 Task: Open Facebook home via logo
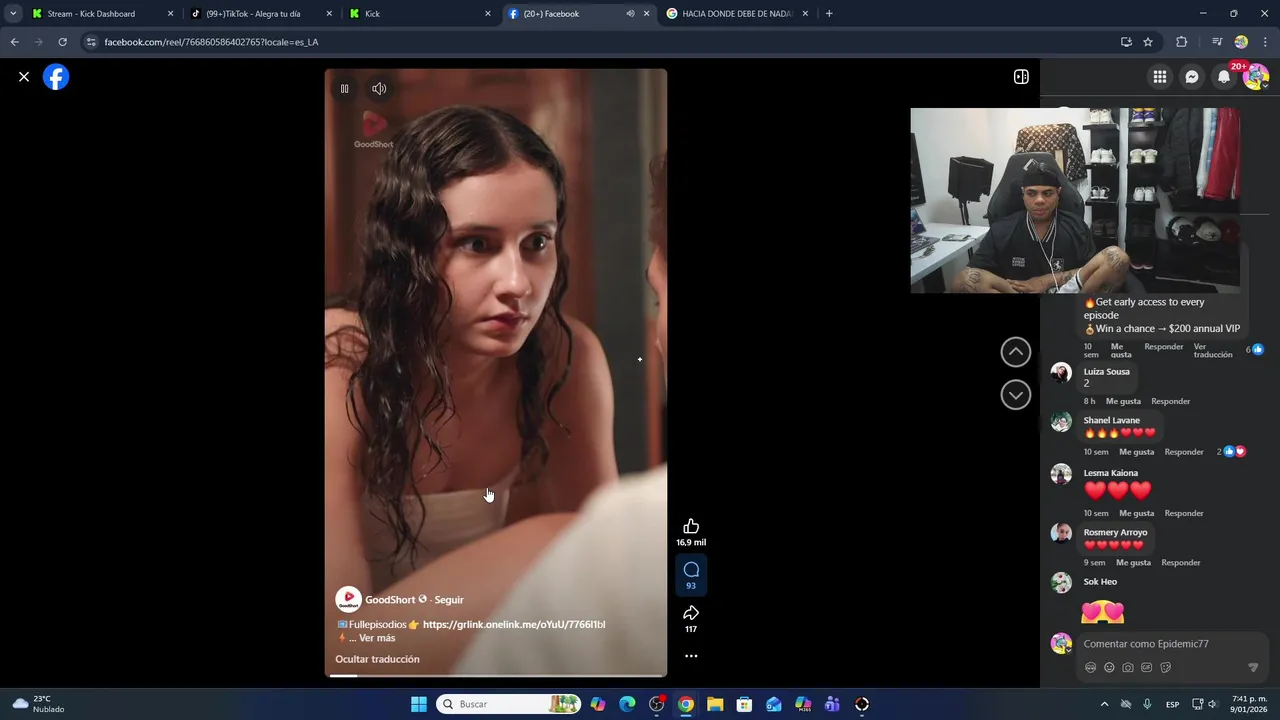click(56, 77)
